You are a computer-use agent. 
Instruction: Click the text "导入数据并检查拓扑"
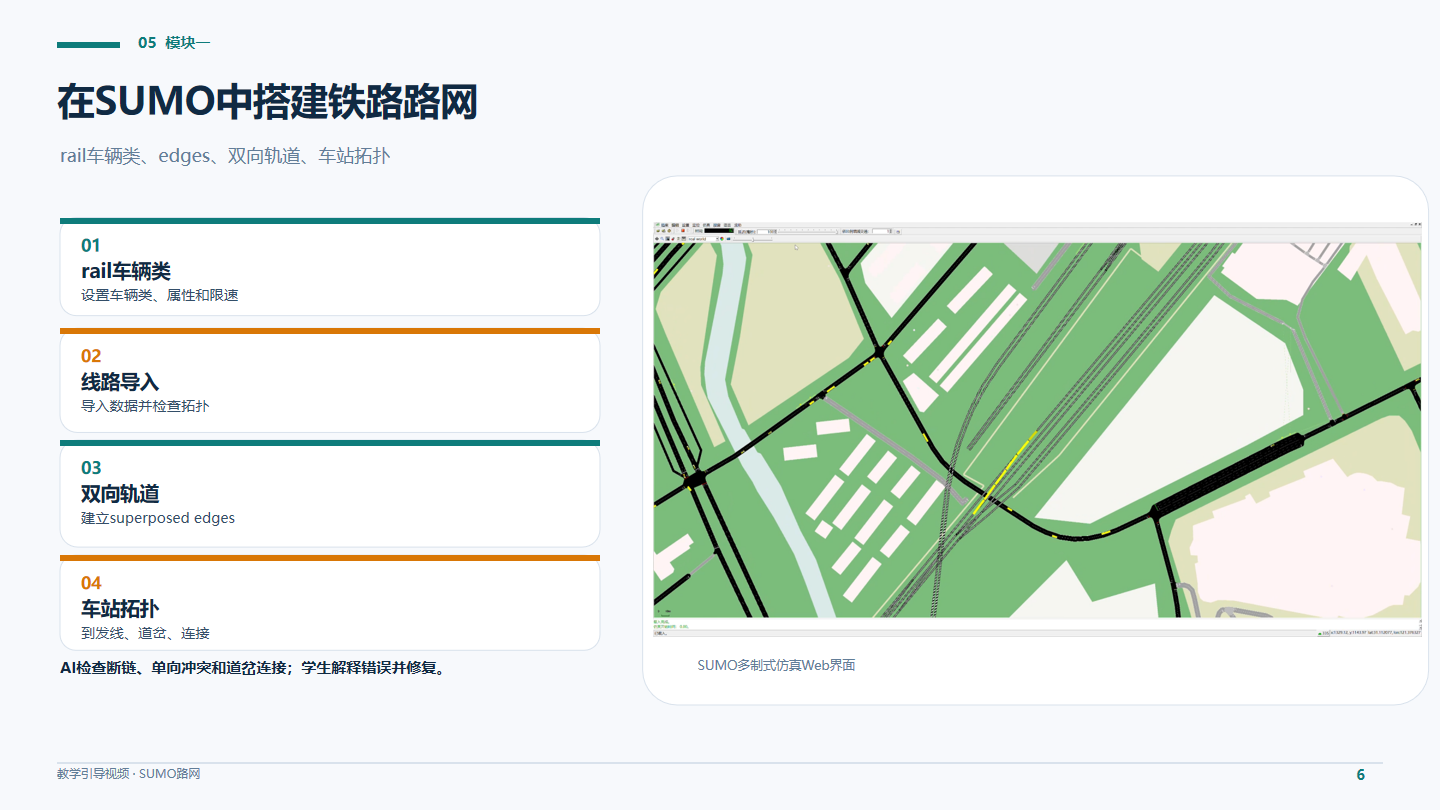145,407
